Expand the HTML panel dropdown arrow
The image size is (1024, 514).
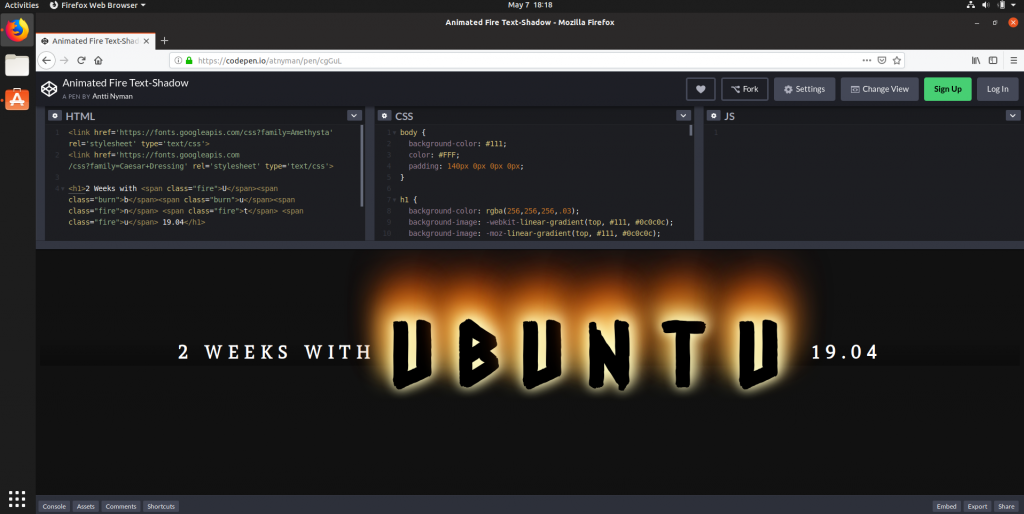pos(354,116)
